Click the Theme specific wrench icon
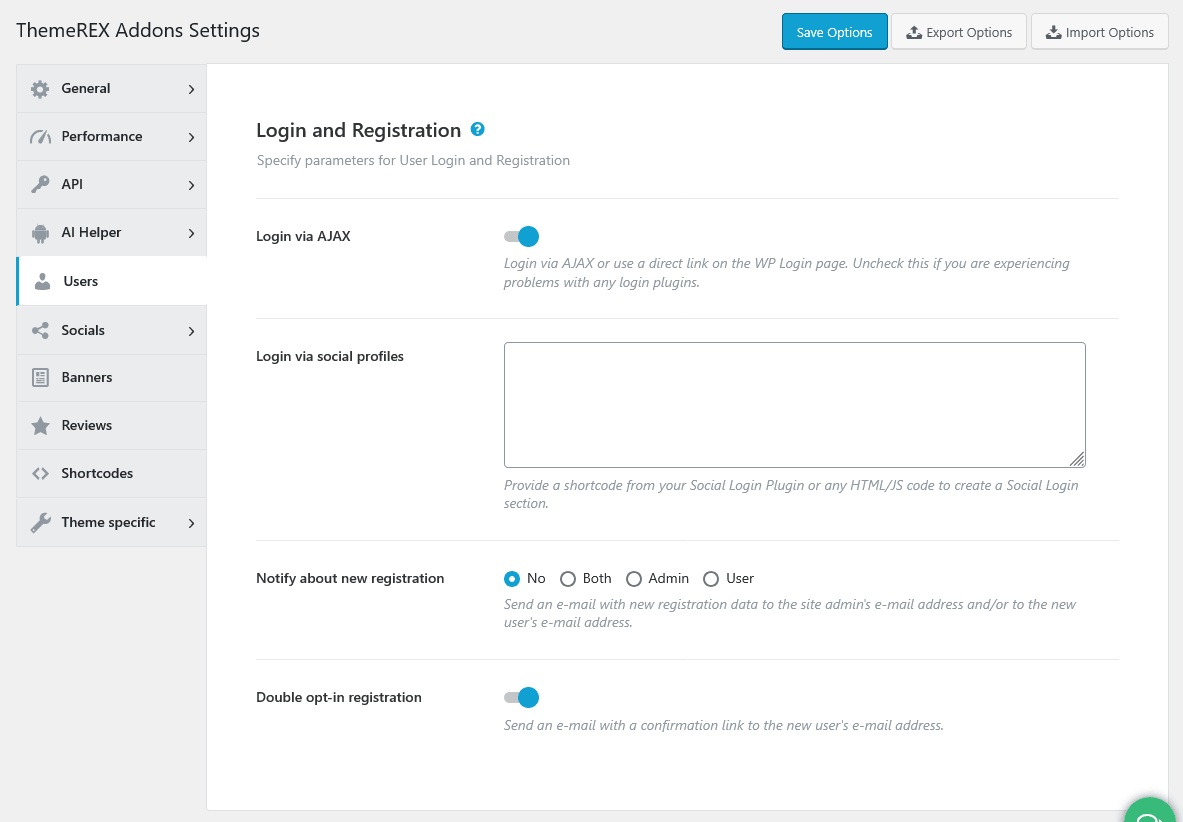The height and width of the screenshot is (822, 1183). click(40, 523)
